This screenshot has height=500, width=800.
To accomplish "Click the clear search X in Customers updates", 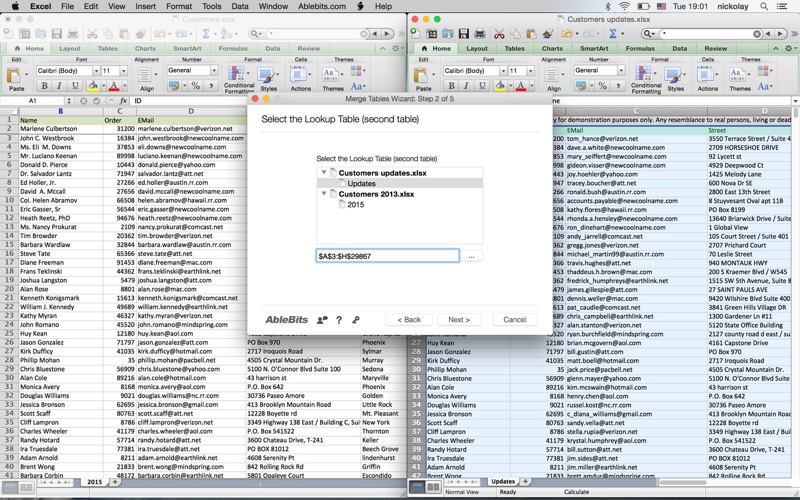I will 757,34.
